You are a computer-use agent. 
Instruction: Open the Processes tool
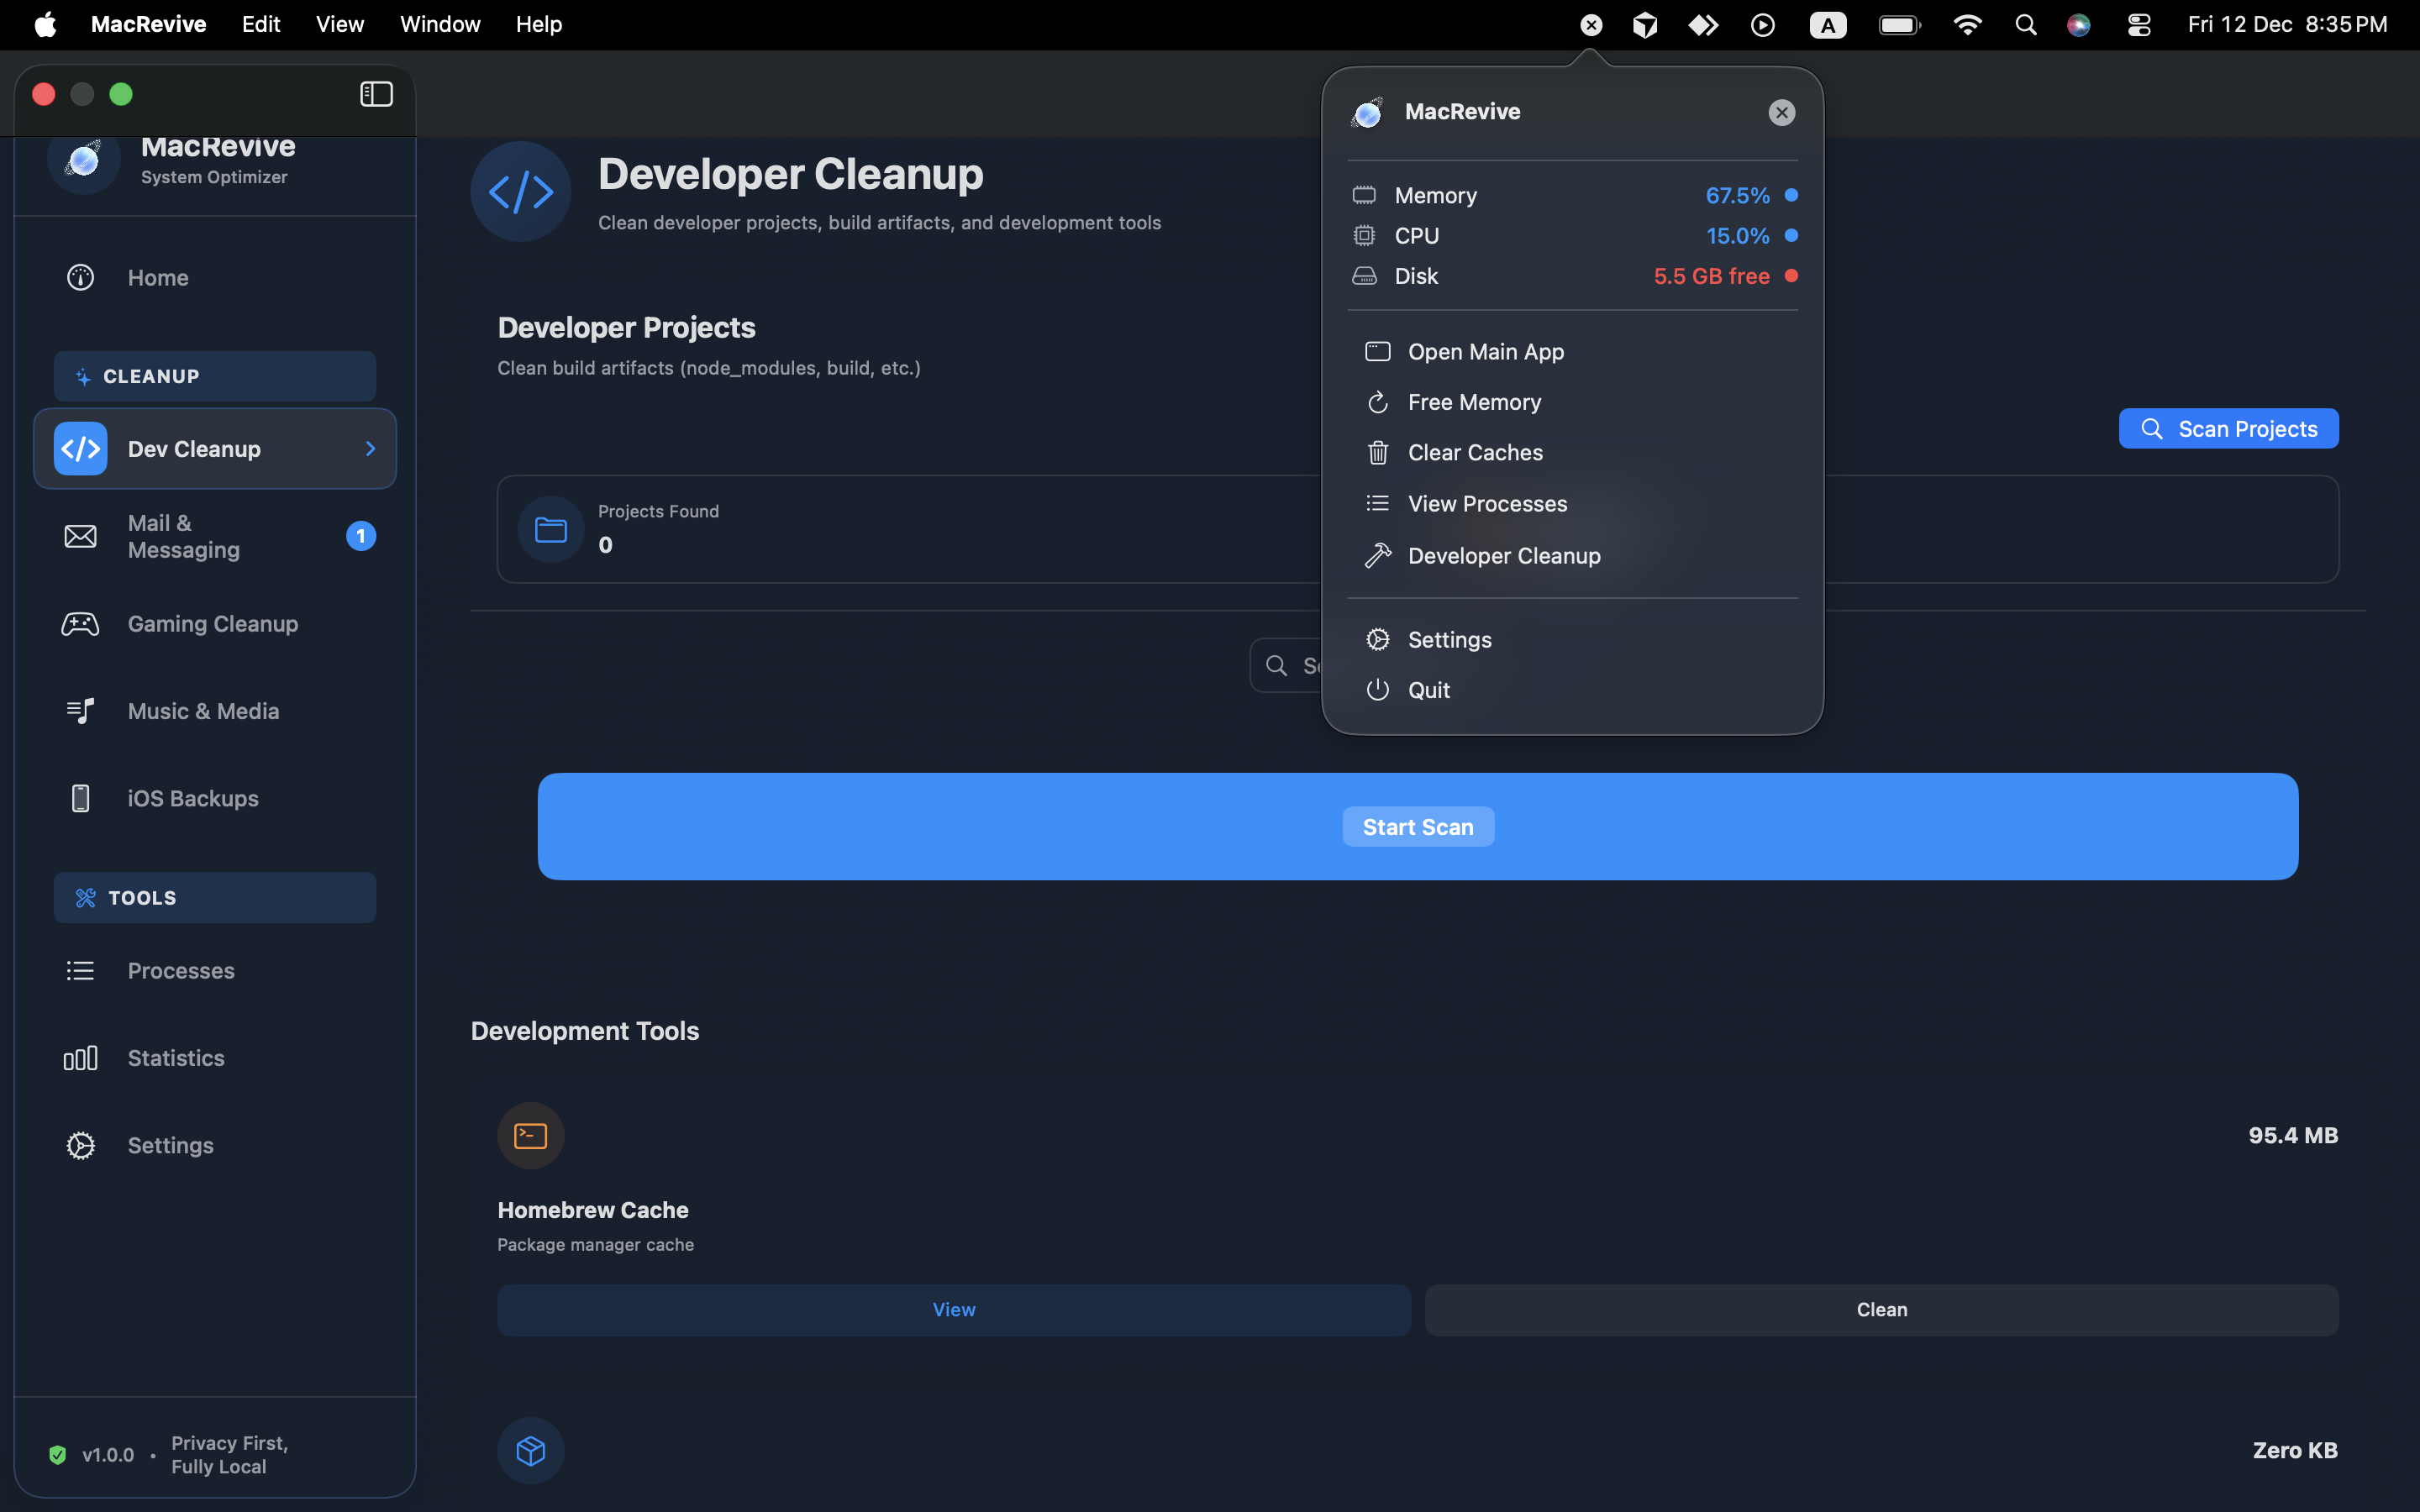[x=180, y=970]
